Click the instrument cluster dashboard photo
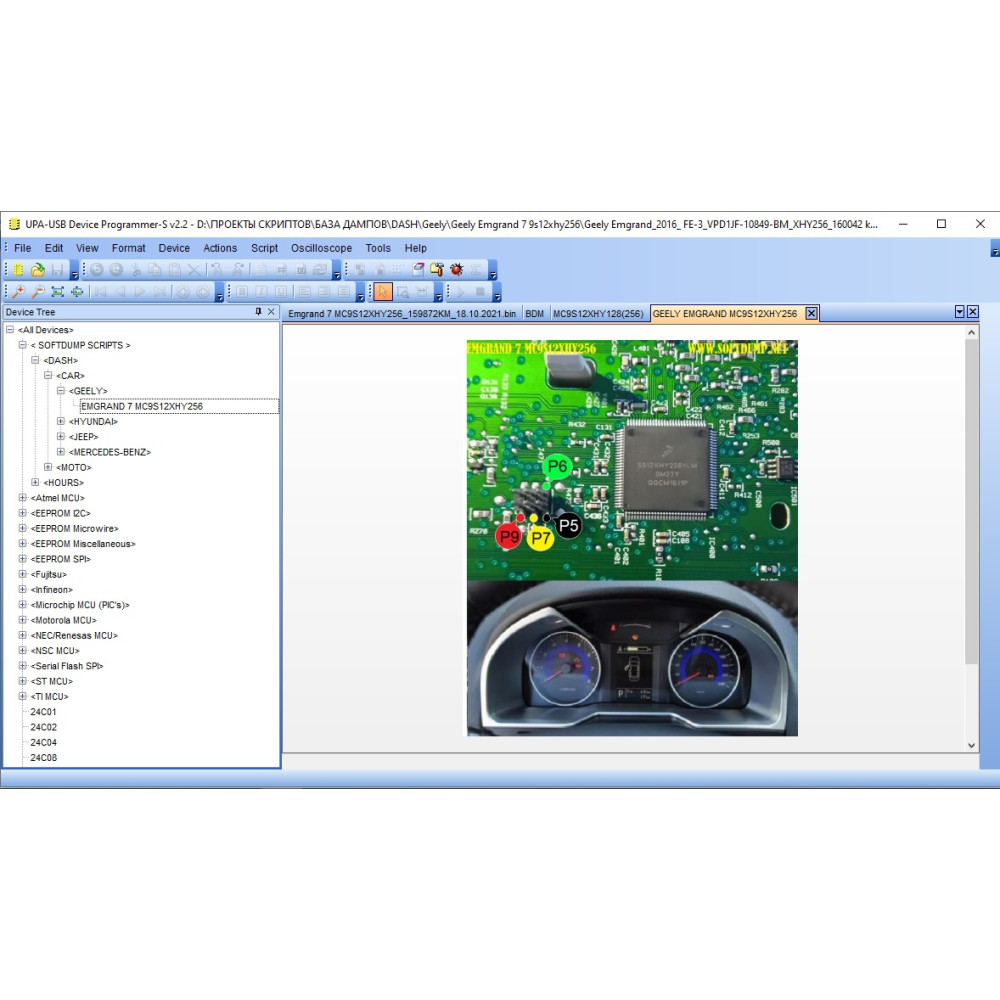Viewport: 1000px width, 1000px height. pos(632,658)
